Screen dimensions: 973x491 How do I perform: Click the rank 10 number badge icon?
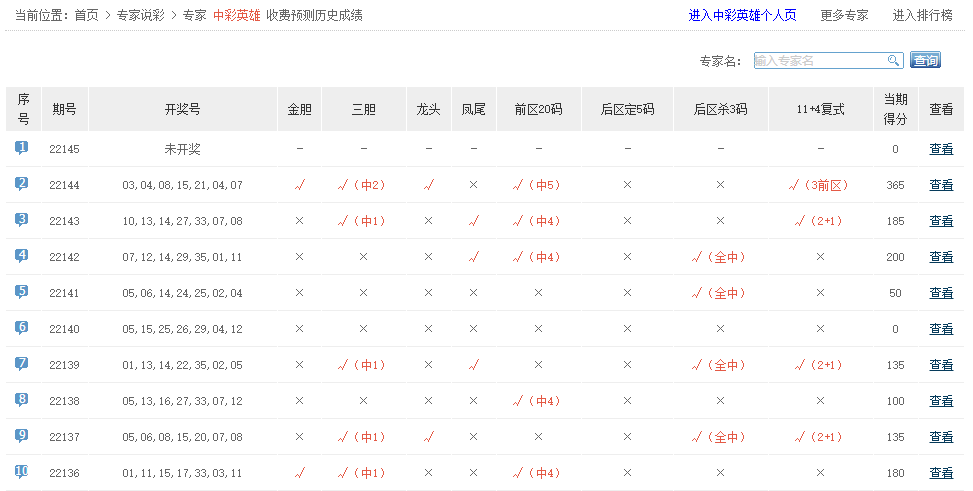[x=22, y=472]
